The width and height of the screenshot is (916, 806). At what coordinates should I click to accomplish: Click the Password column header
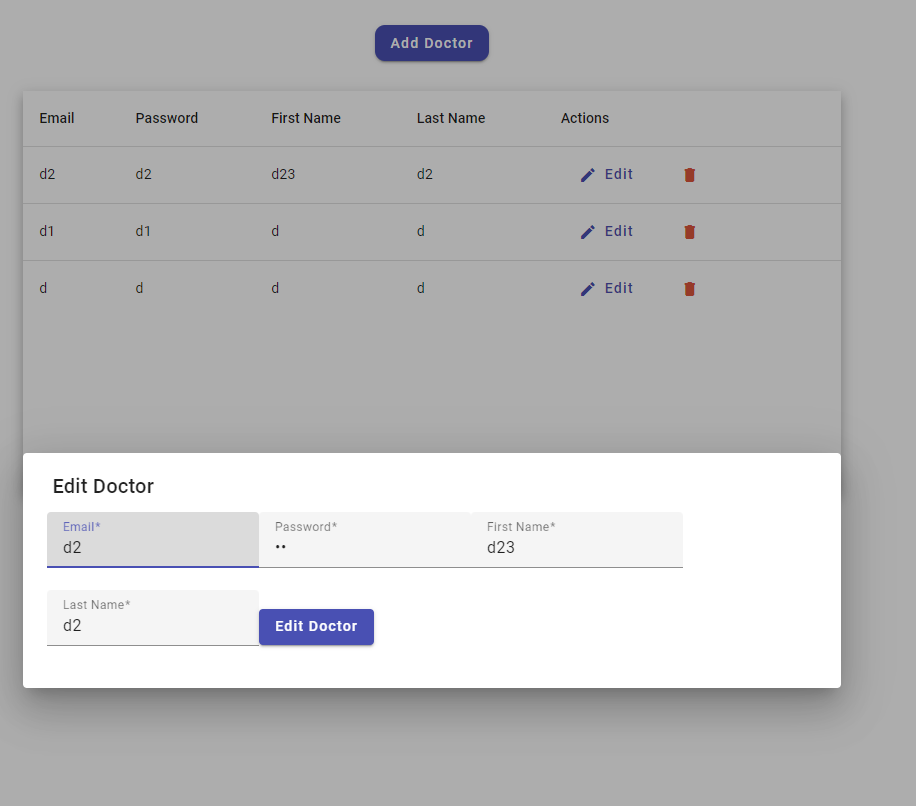(x=167, y=118)
